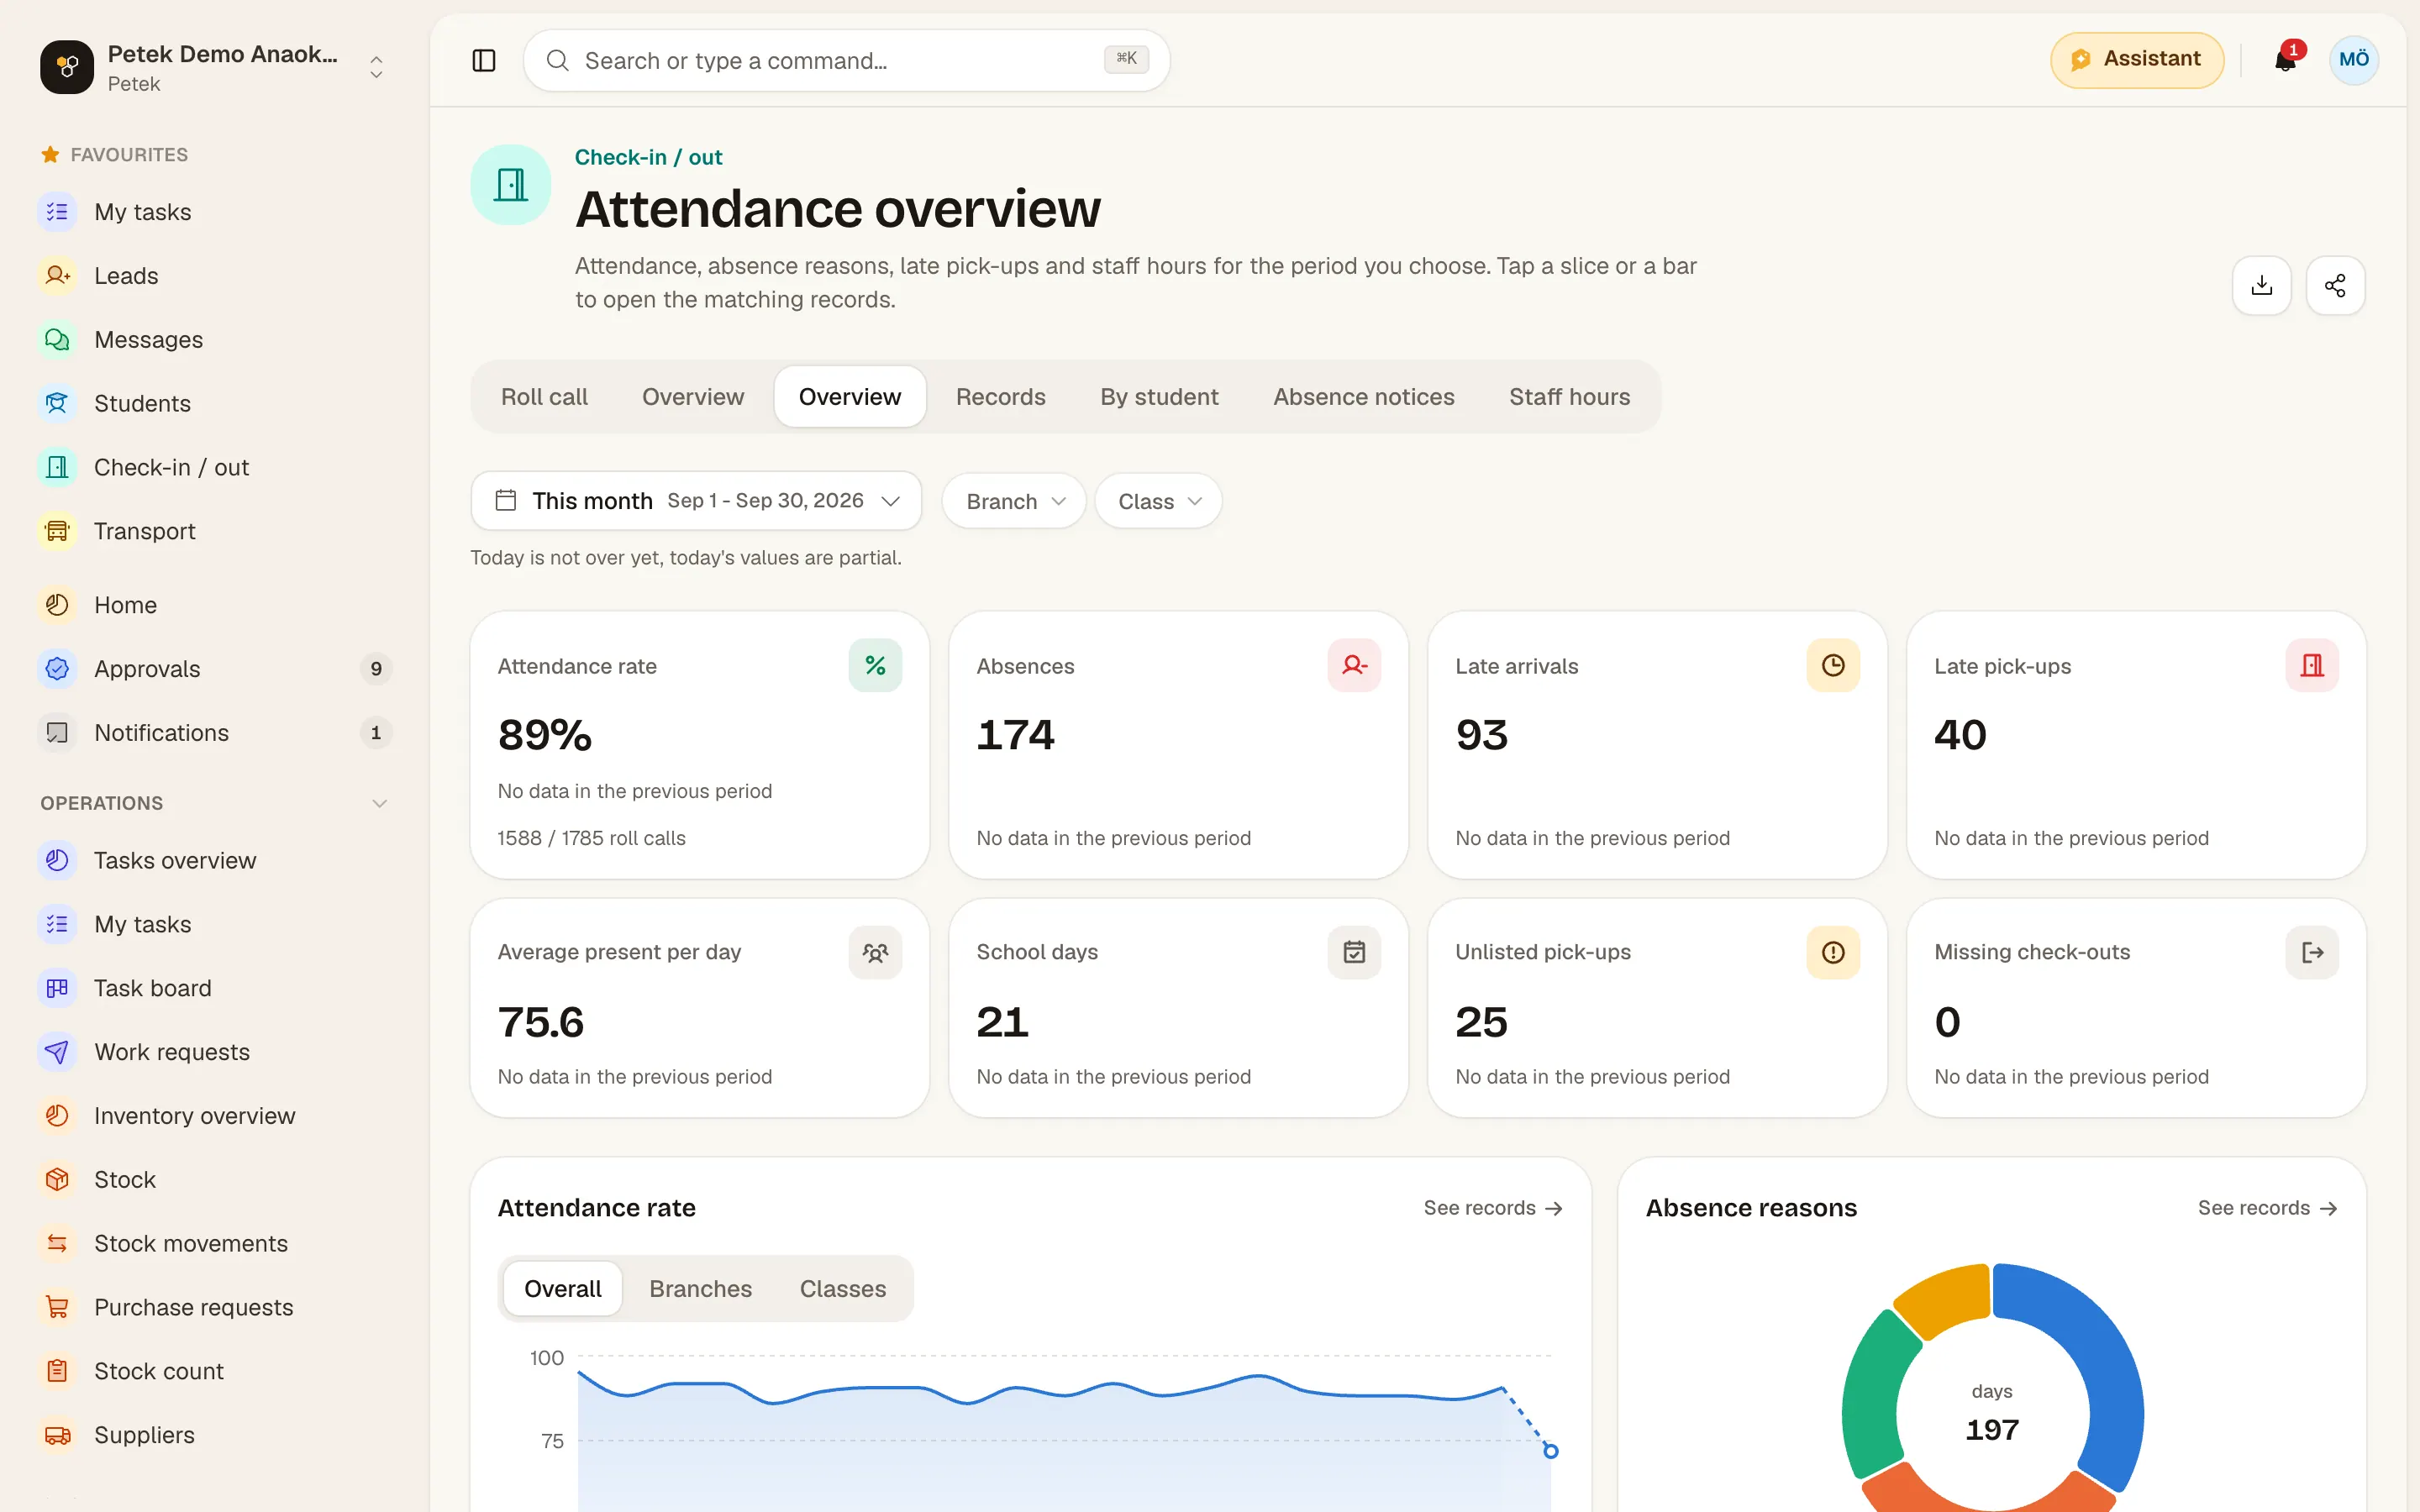Switch chart to Overall view
The height and width of the screenshot is (1512, 2420).
562,1289
